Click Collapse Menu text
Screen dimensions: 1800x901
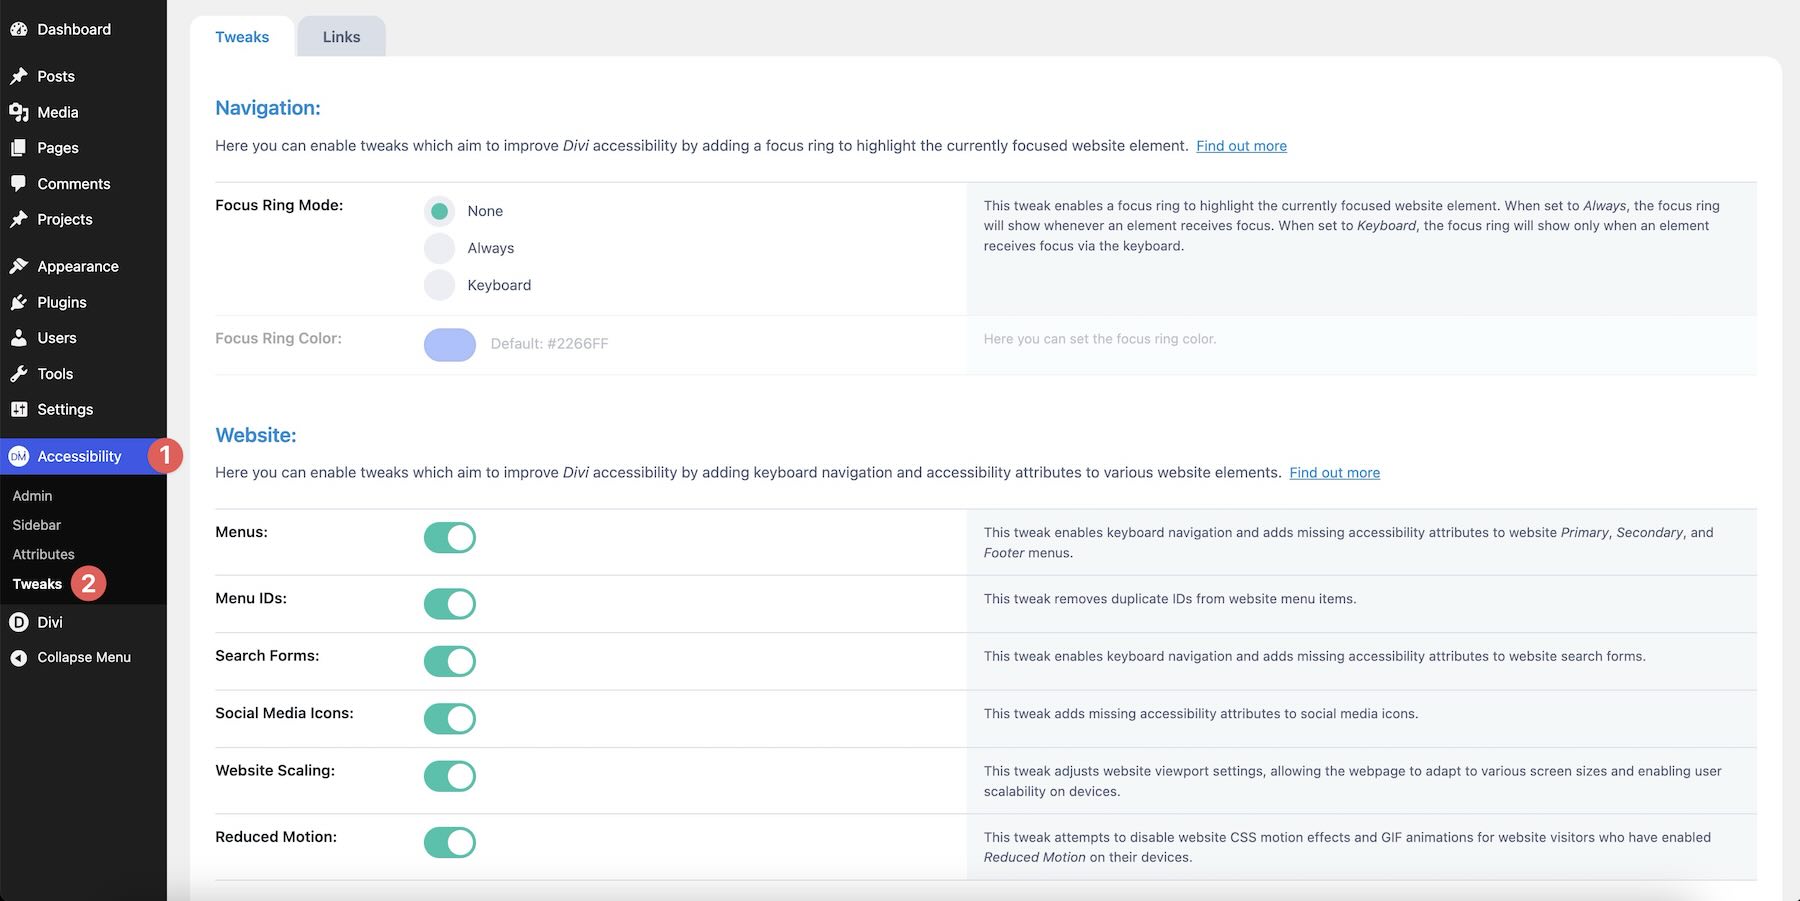tap(84, 658)
